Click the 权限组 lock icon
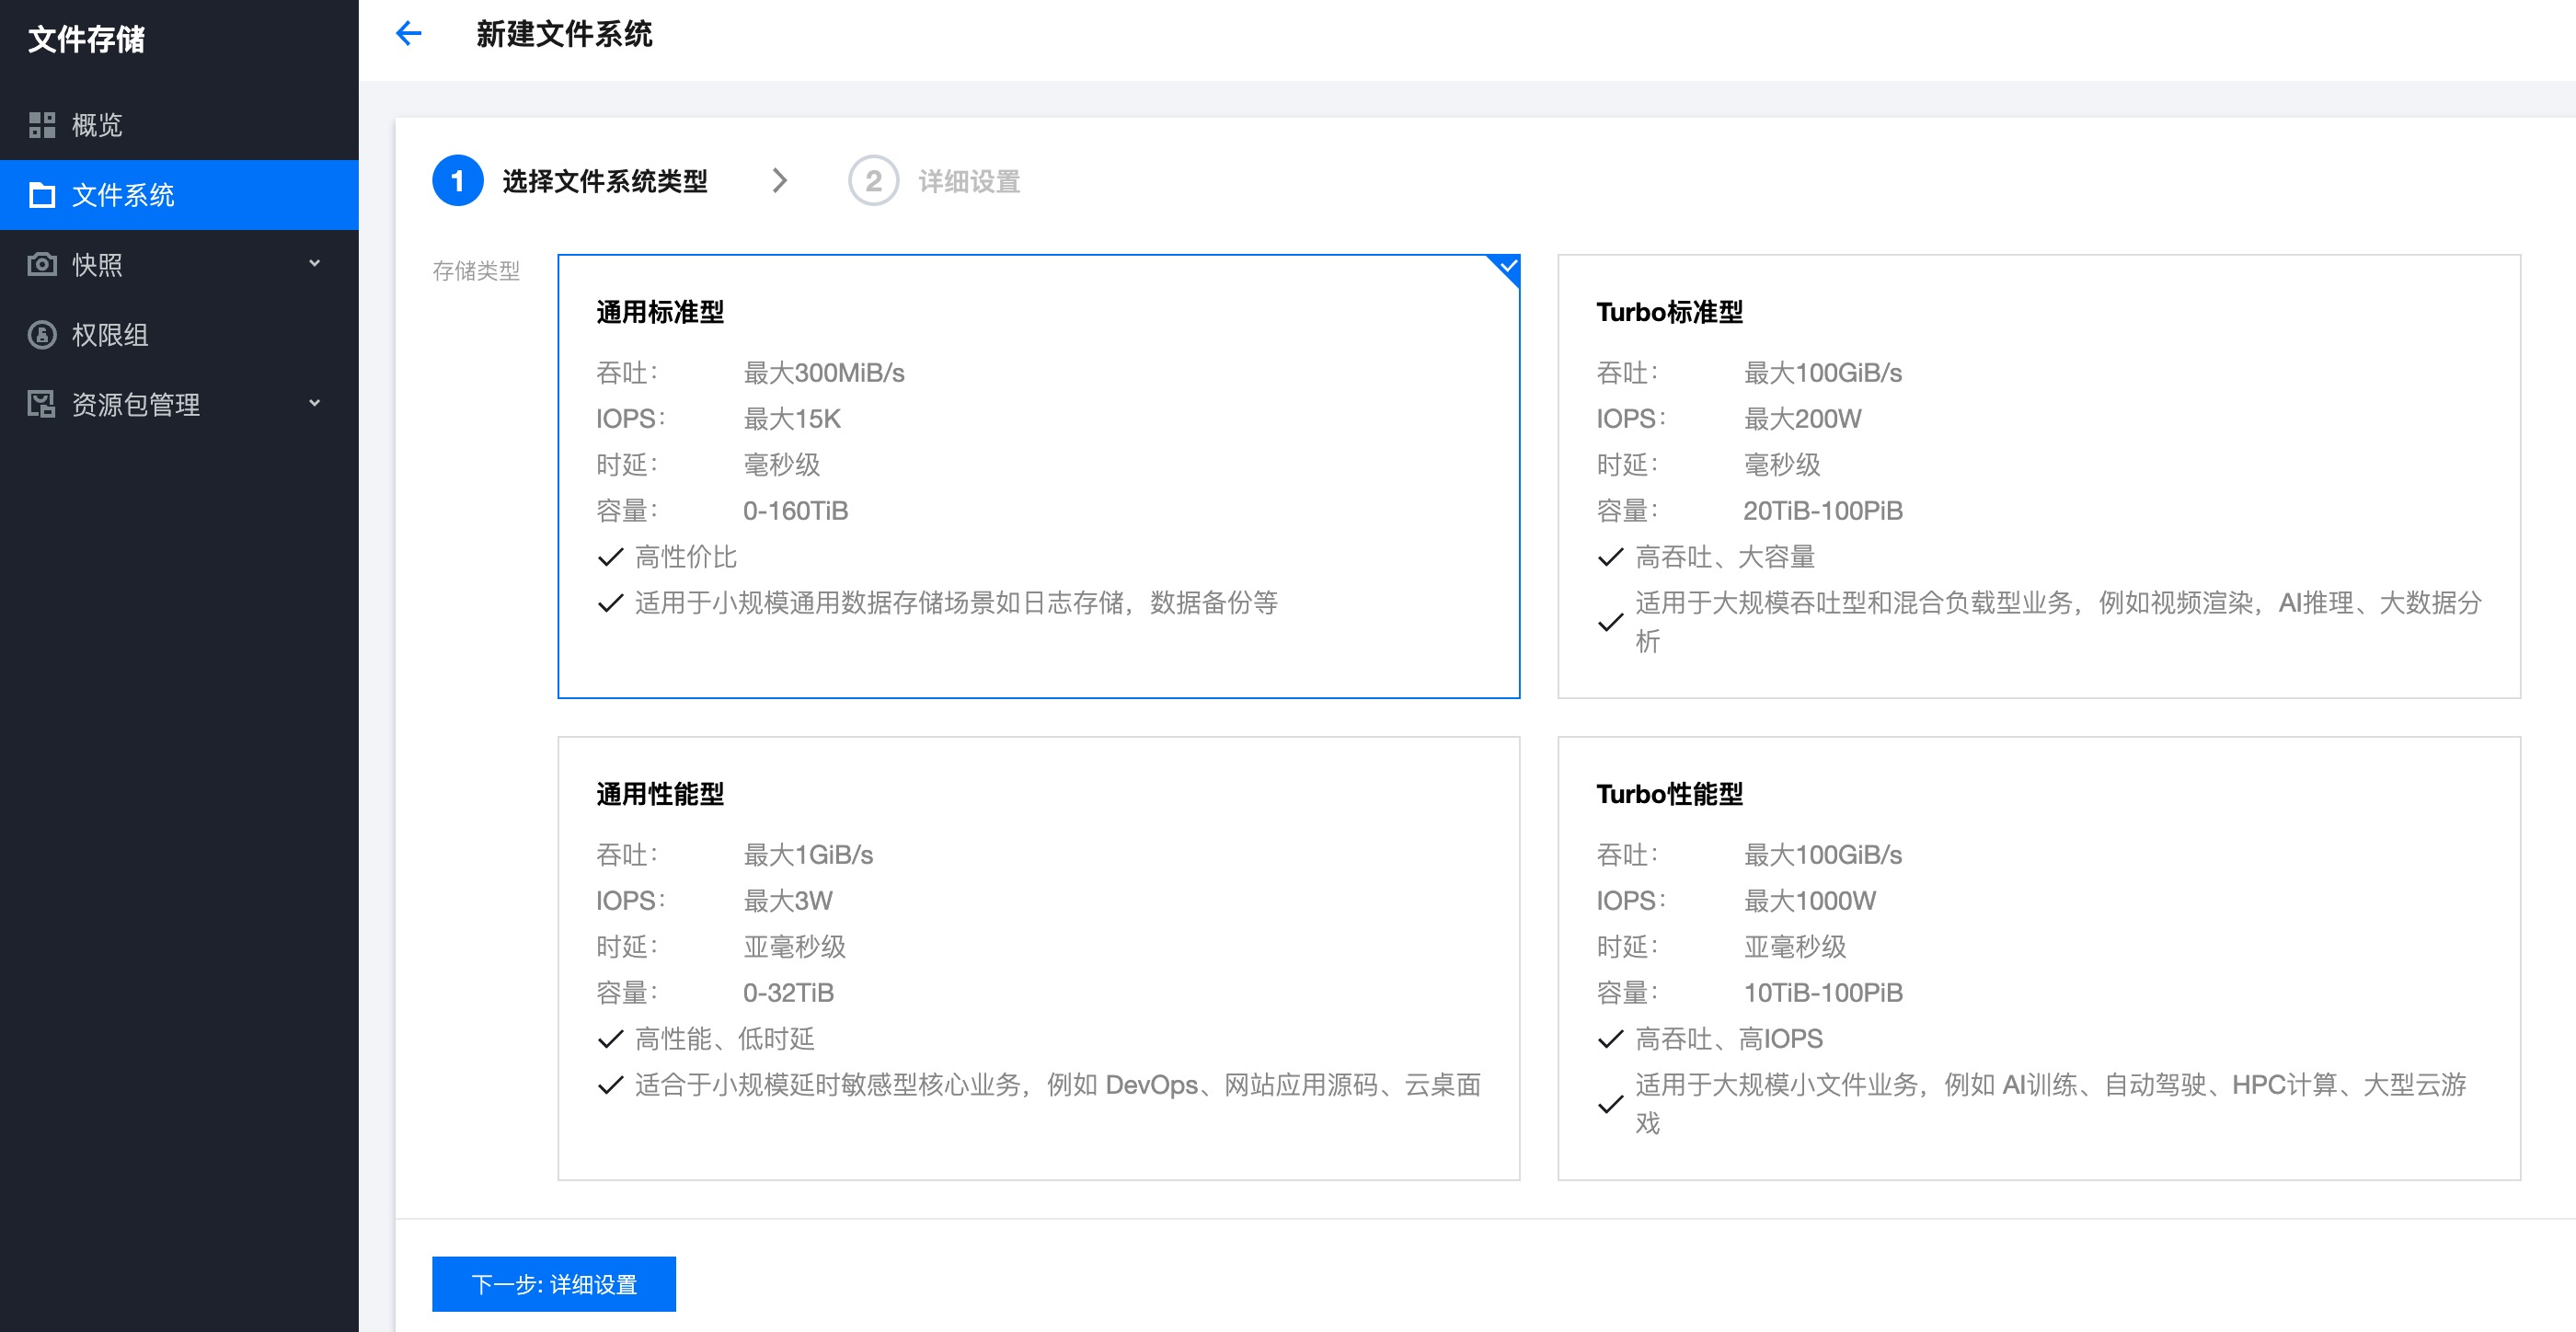2576x1332 pixels. (42, 334)
